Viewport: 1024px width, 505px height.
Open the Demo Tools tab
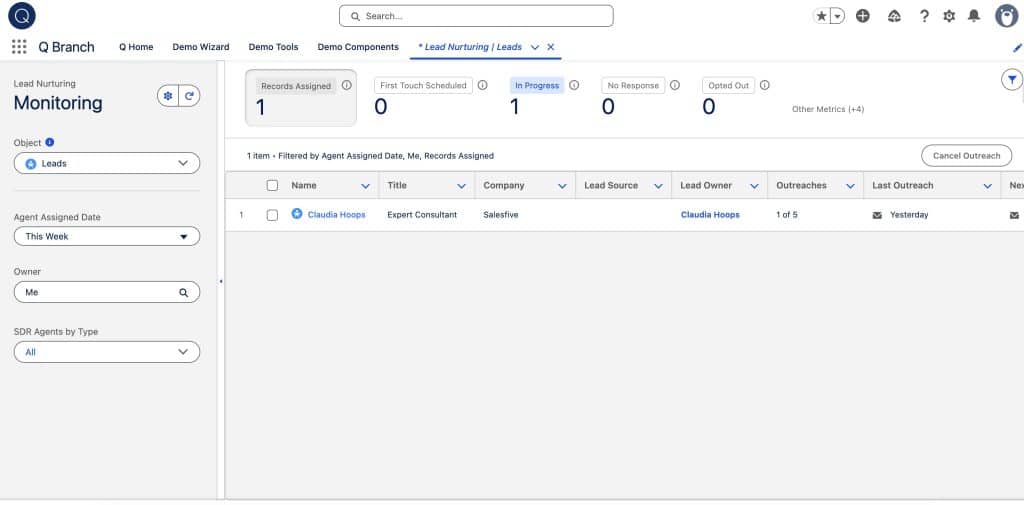pyautogui.click(x=273, y=47)
